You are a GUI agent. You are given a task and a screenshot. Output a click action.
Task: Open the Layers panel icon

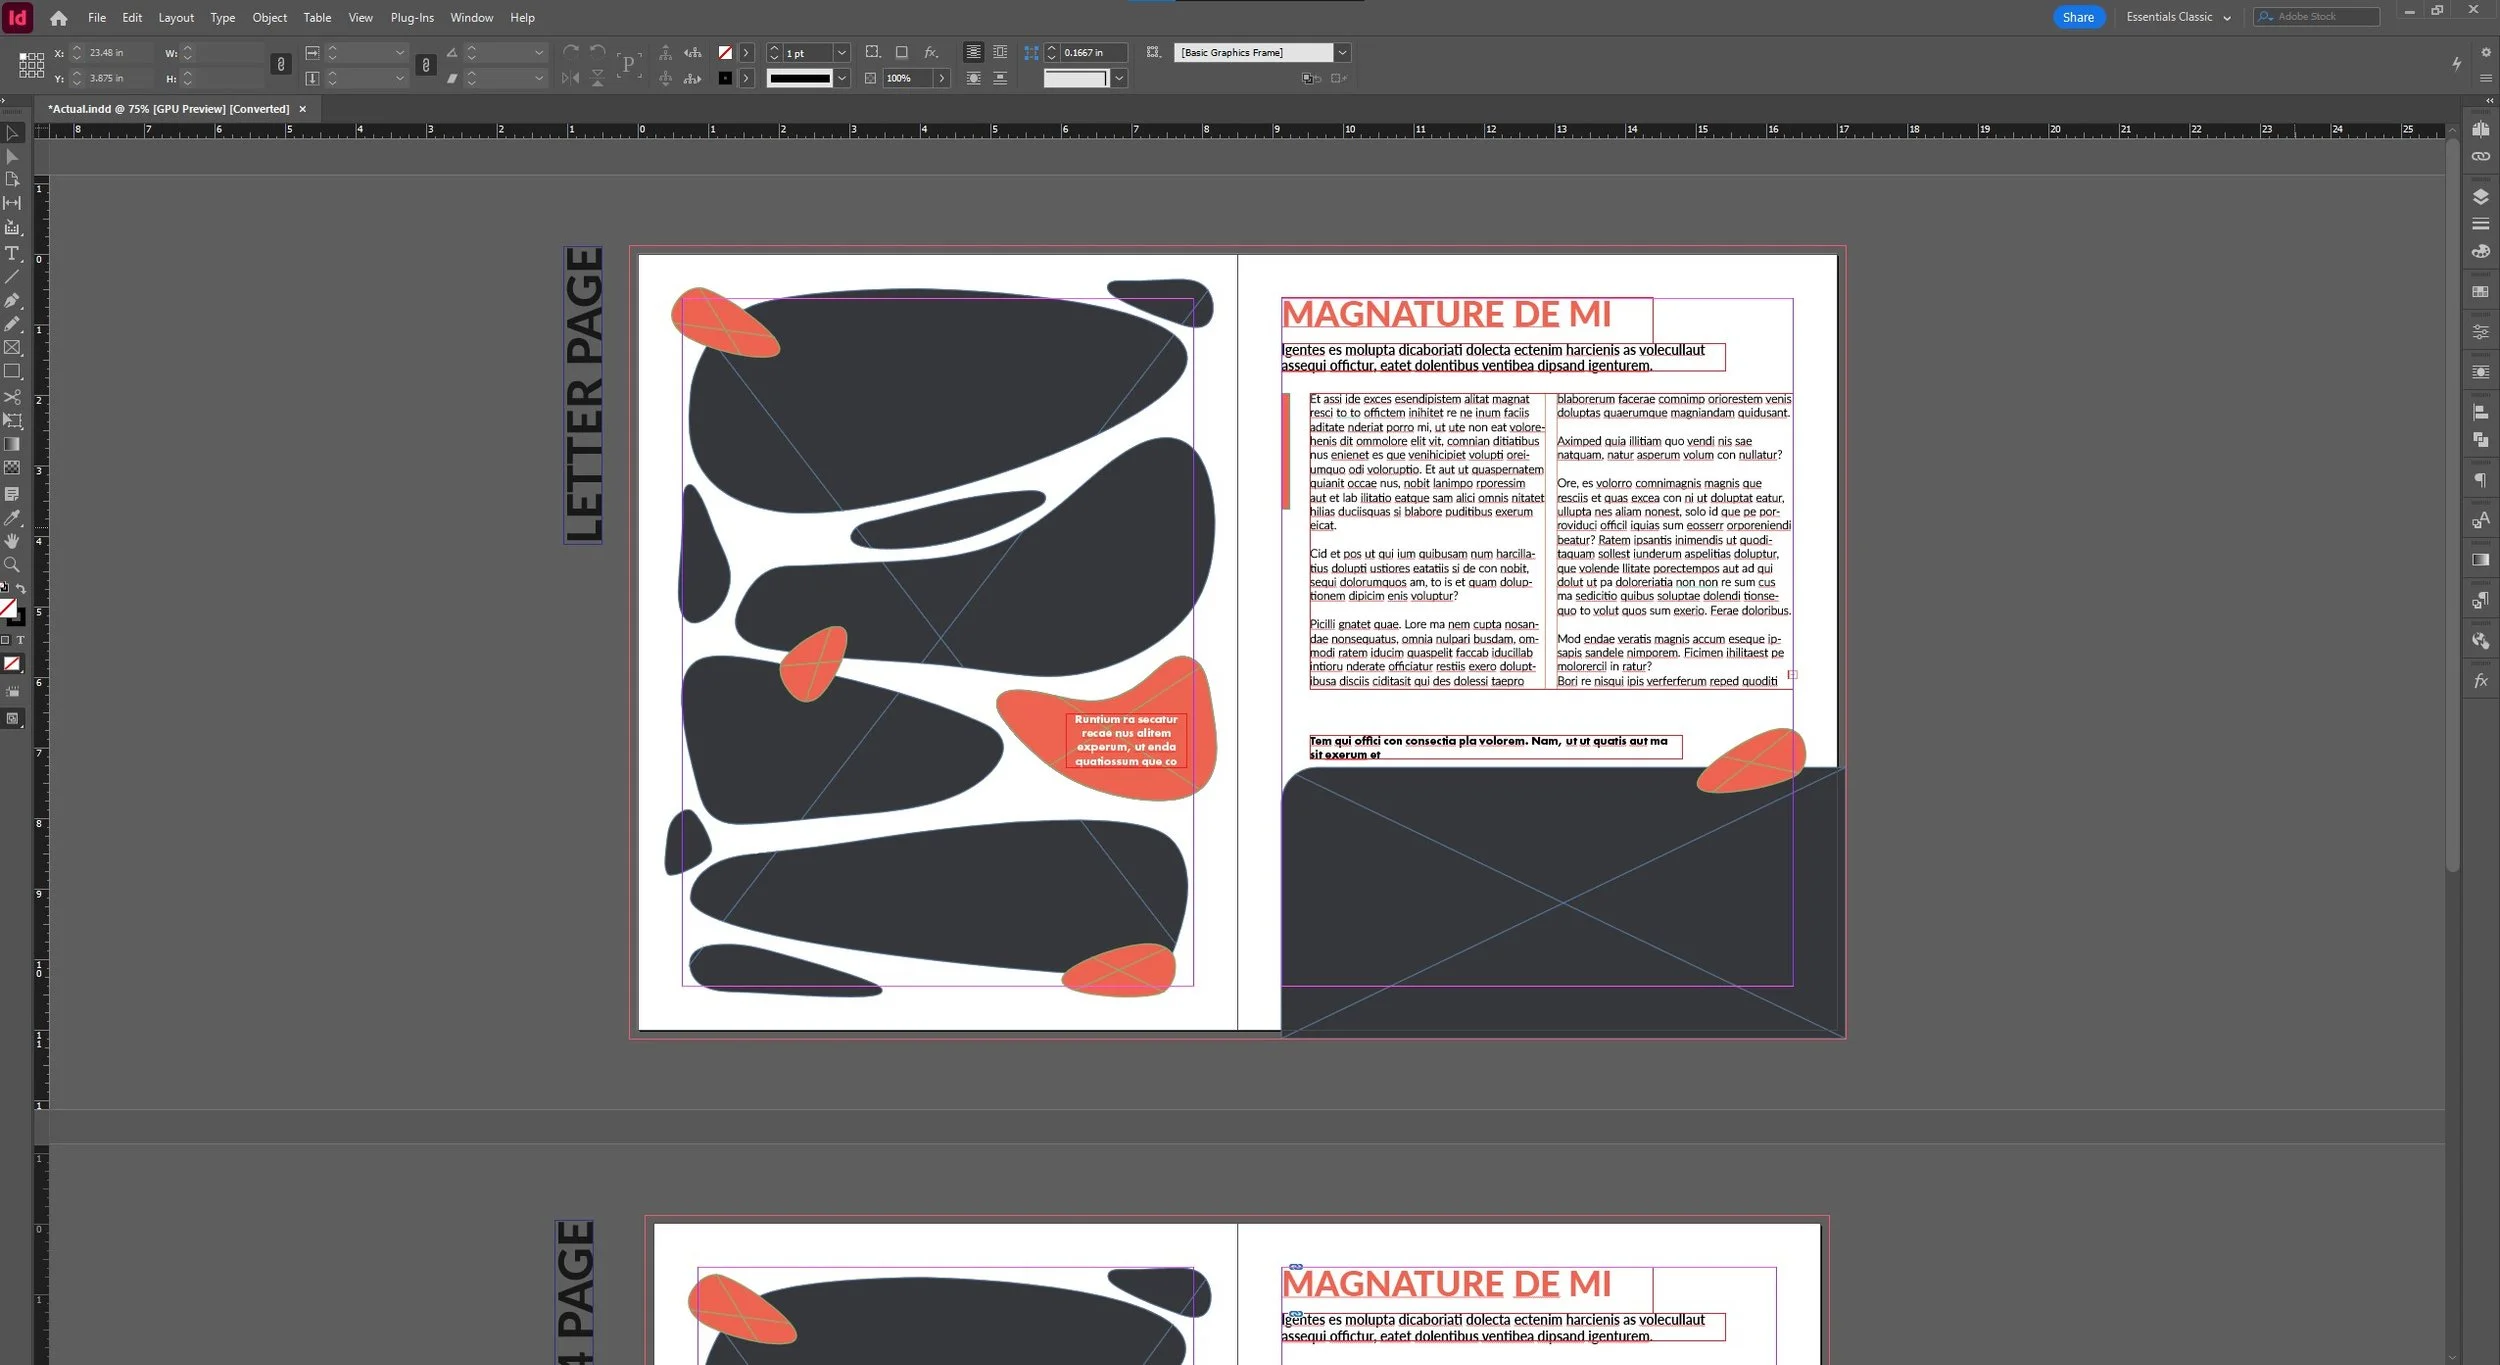pos(2480,197)
